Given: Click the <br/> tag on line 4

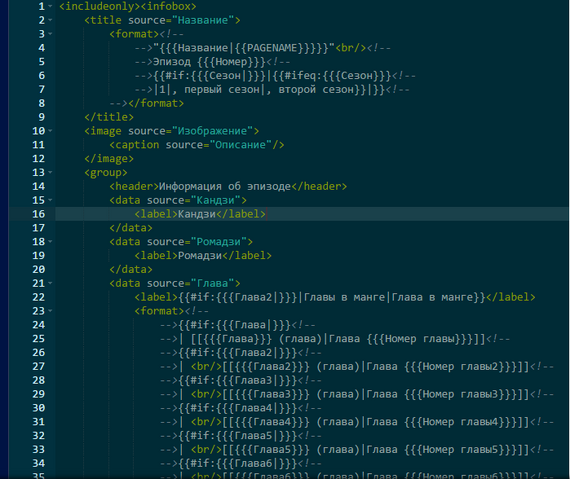Looking at the screenshot, I should pos(350,48).
